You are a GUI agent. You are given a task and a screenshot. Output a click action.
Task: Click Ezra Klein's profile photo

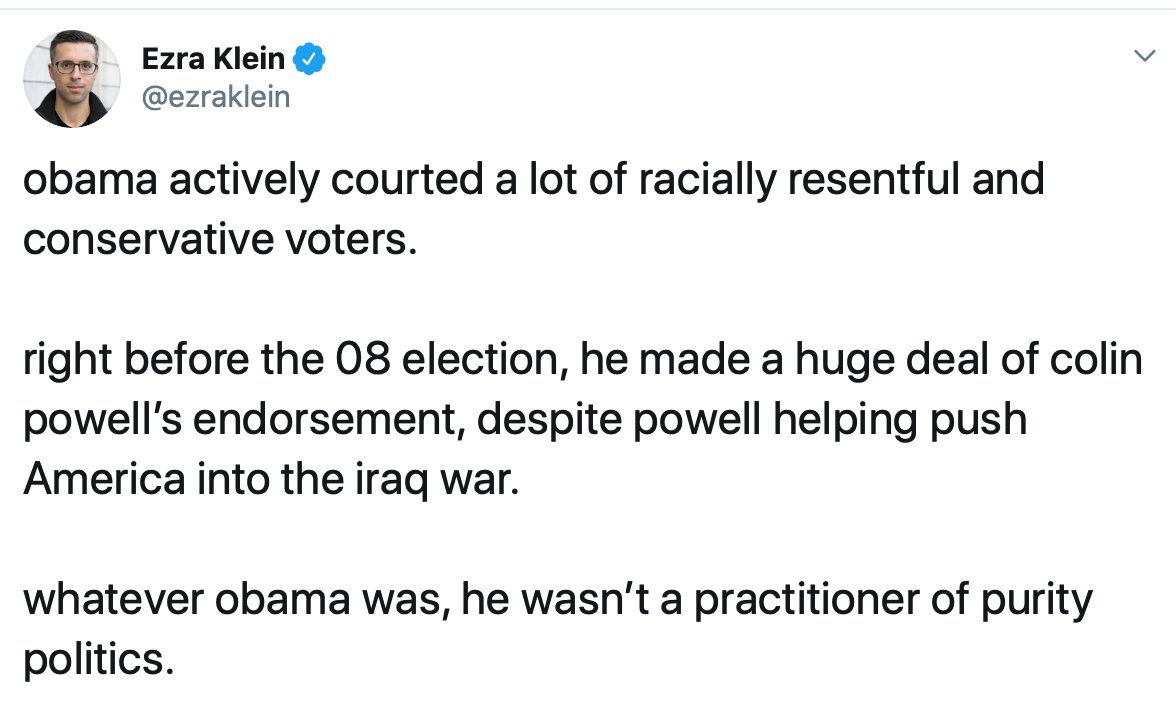click(72, 79)
